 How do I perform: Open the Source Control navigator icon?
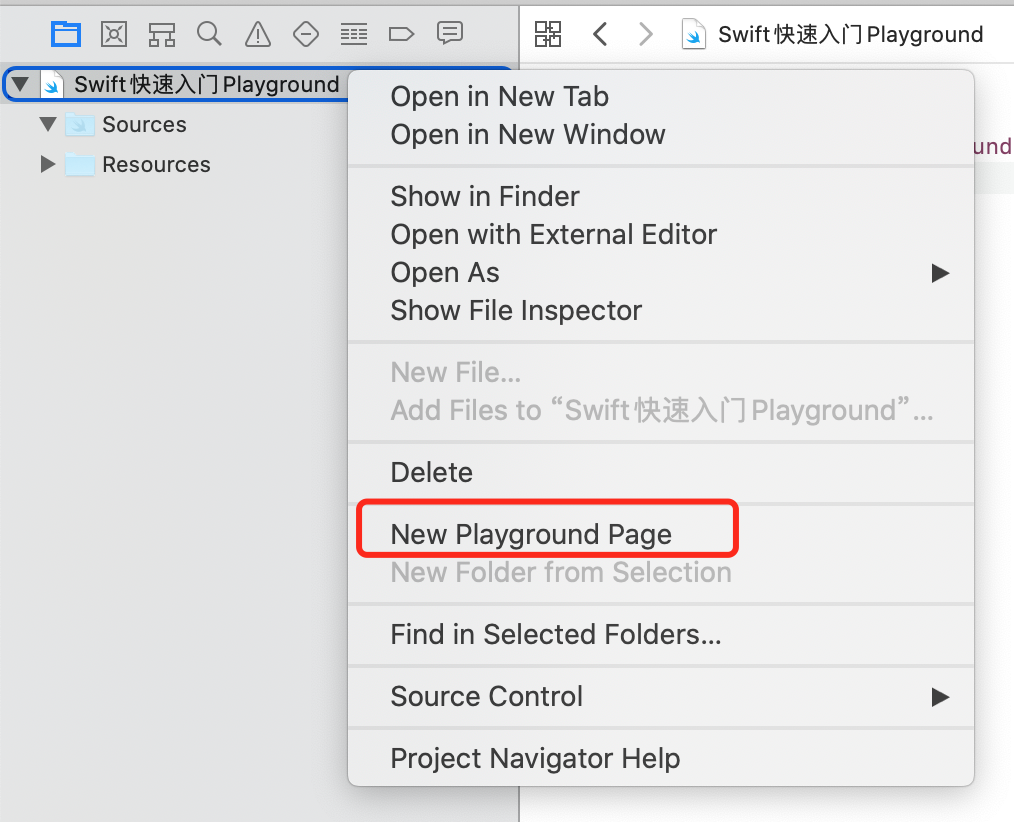(114, 34)
